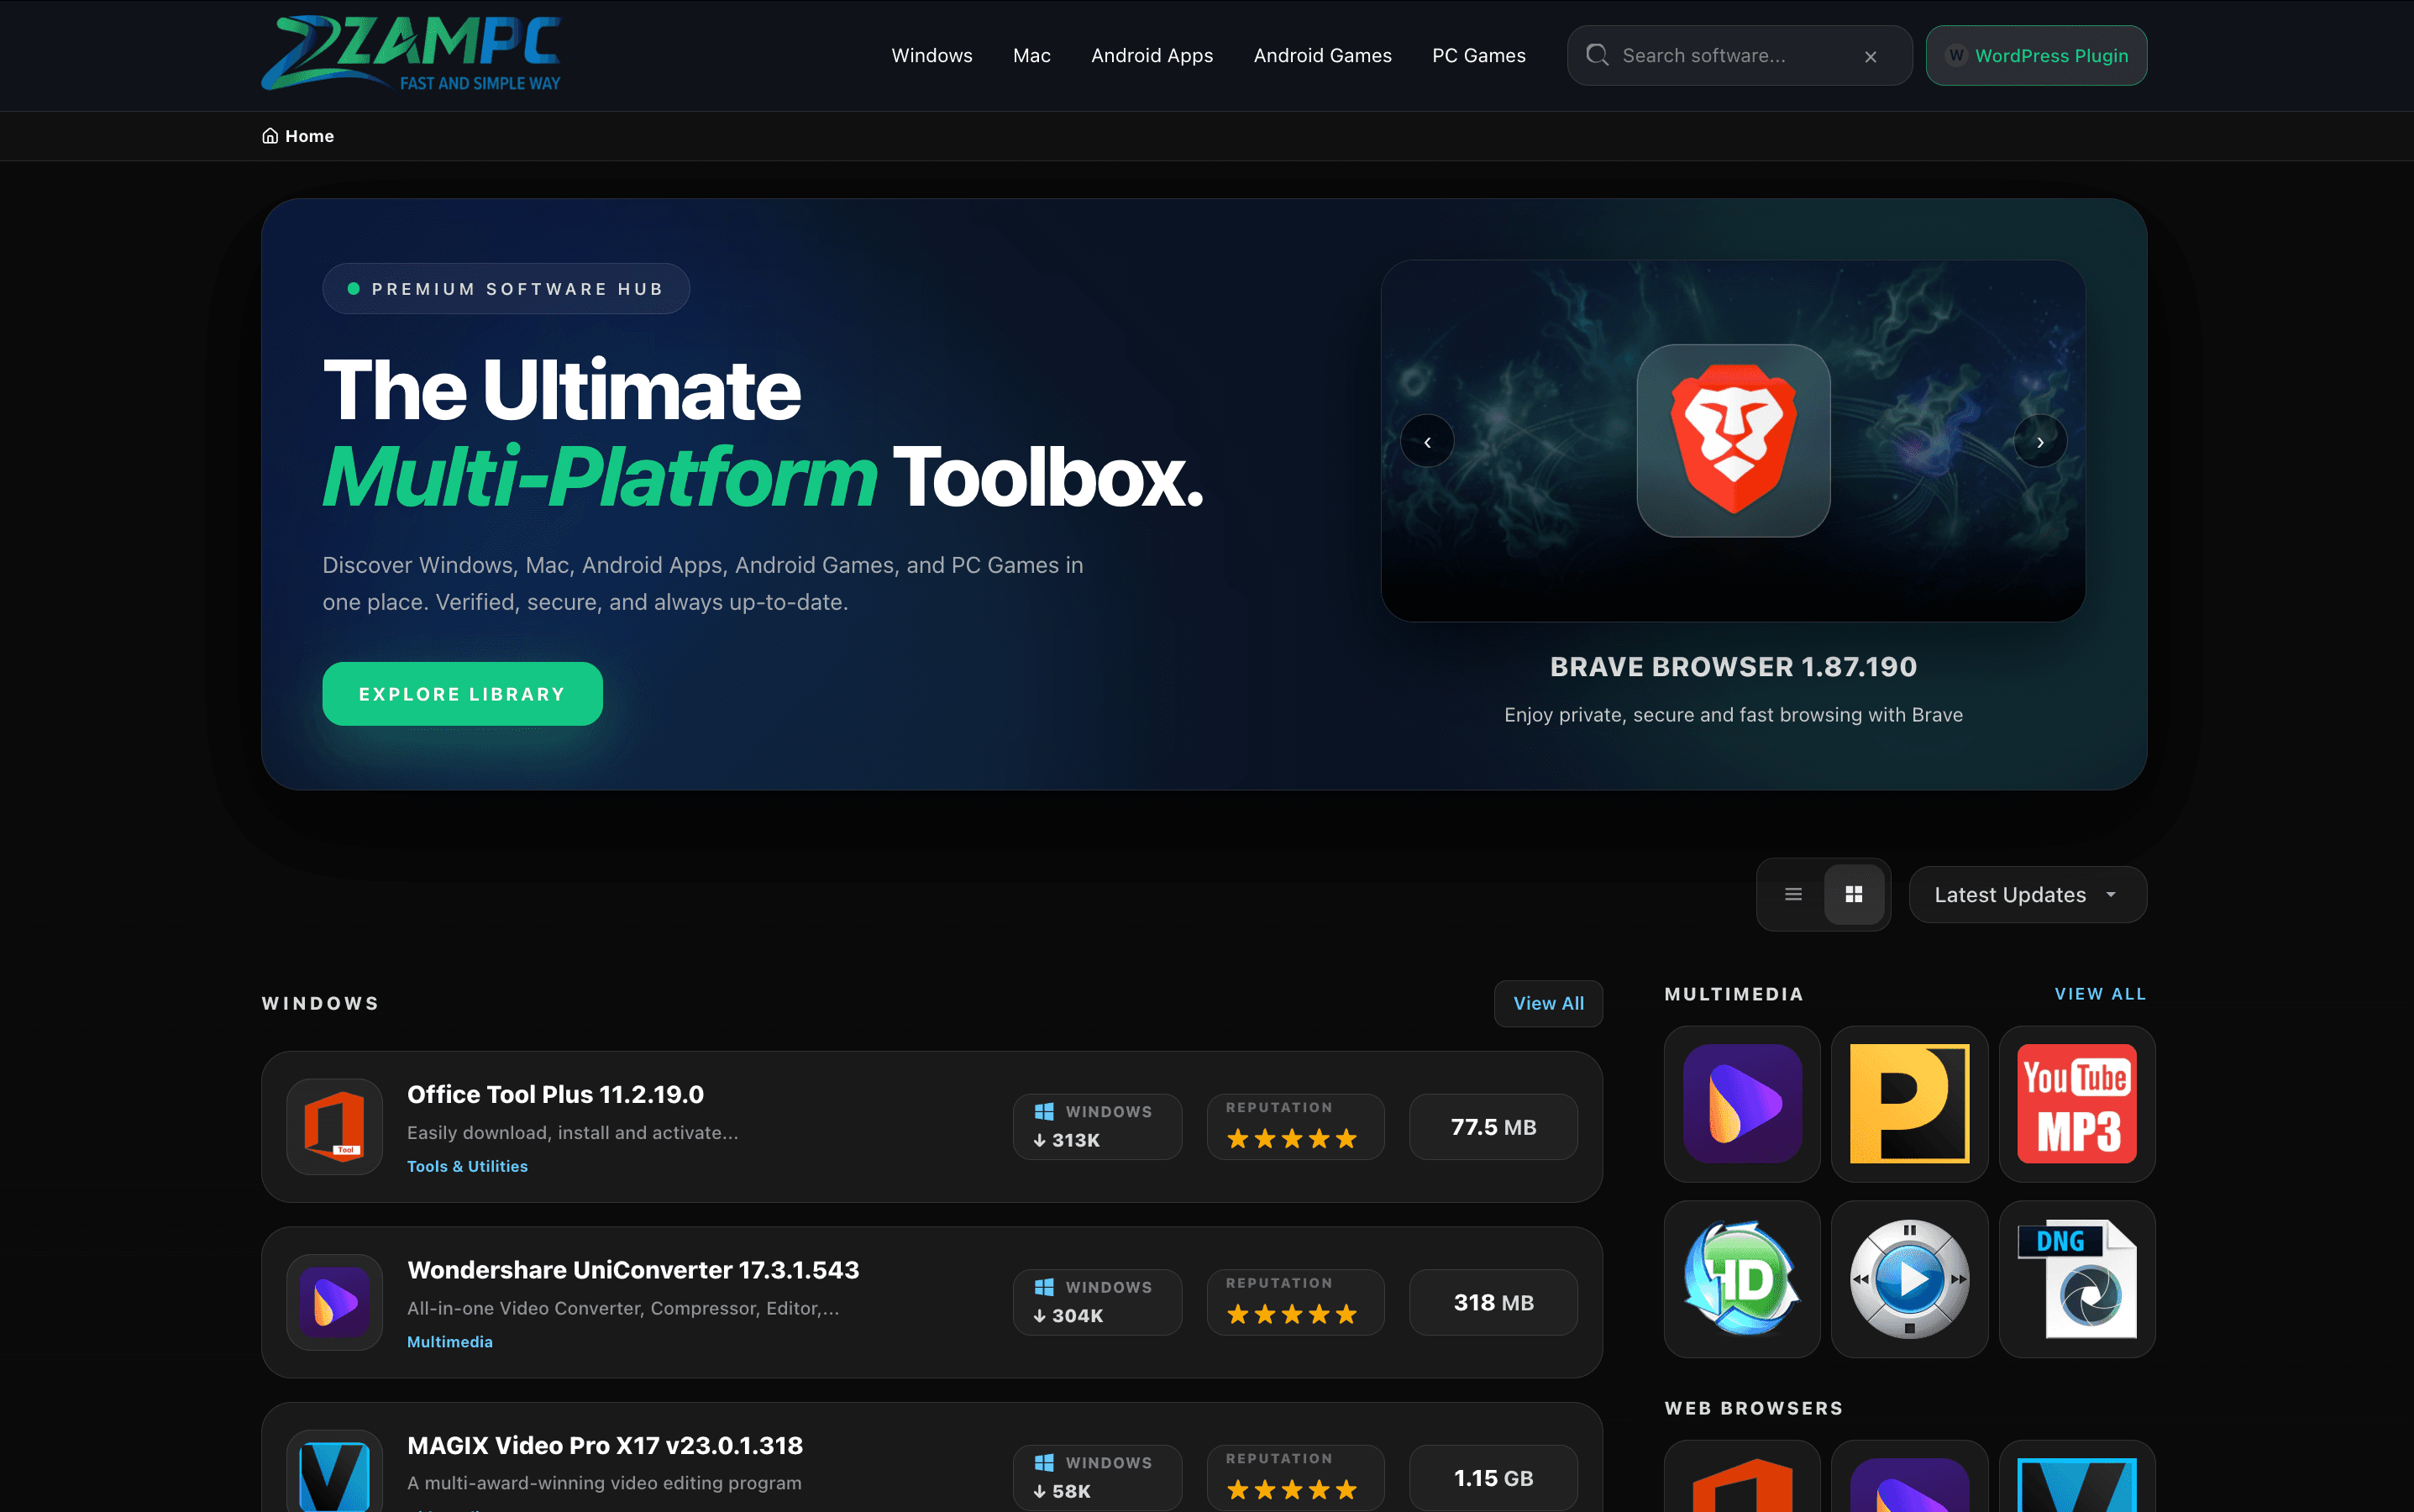
Task: Click VIEW ALL for Multimedia section
Action: 2100,994
